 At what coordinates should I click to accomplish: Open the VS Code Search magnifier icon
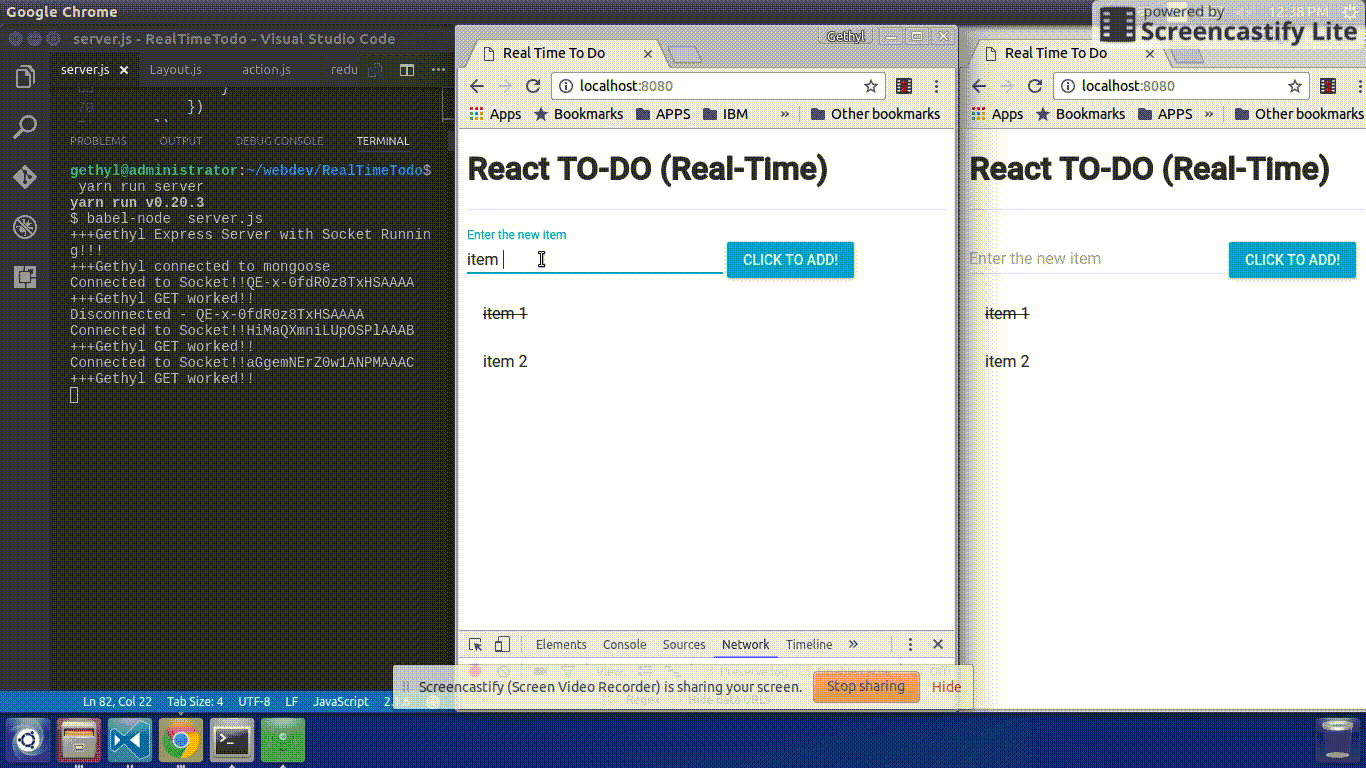point(25,127)
